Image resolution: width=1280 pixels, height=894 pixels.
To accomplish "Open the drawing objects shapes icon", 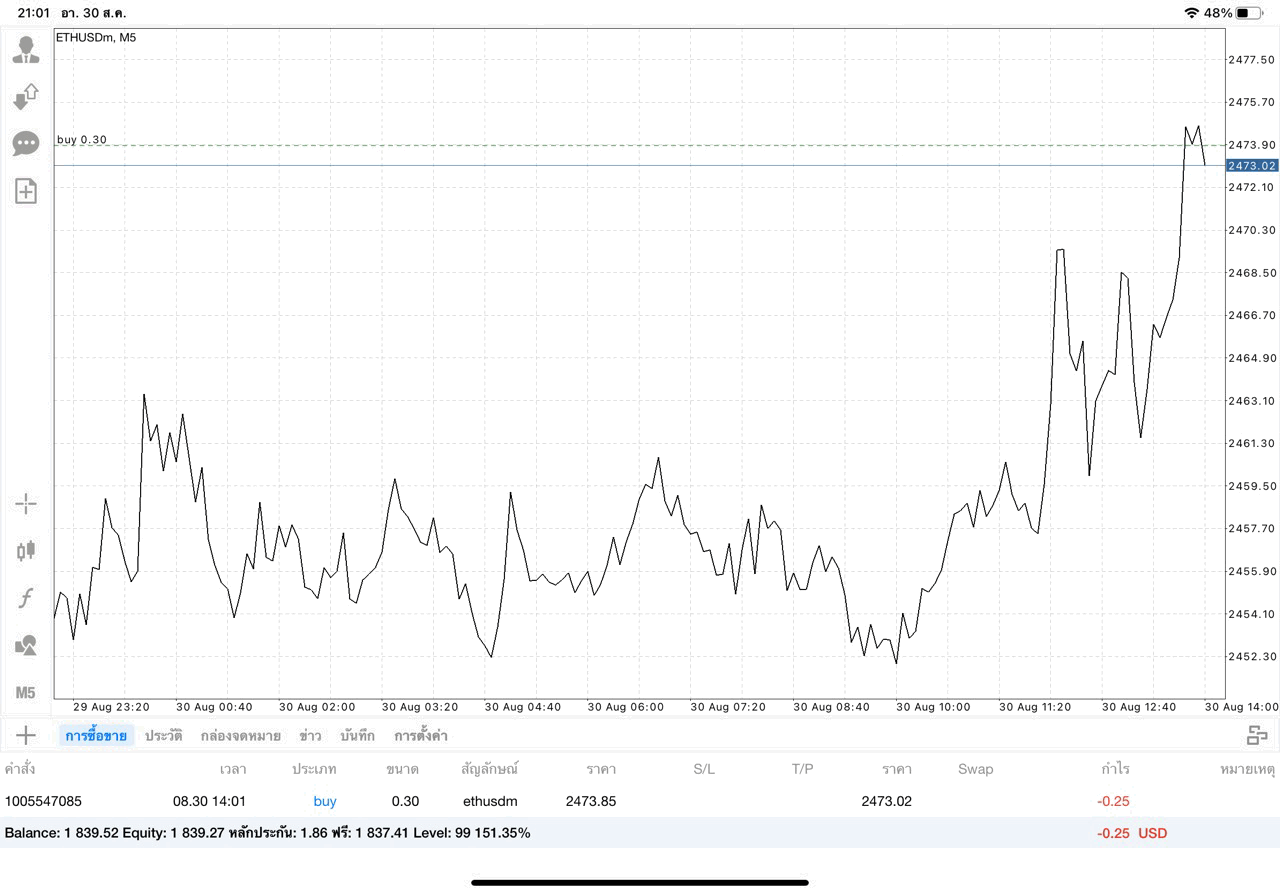I will tap(26, 646).
